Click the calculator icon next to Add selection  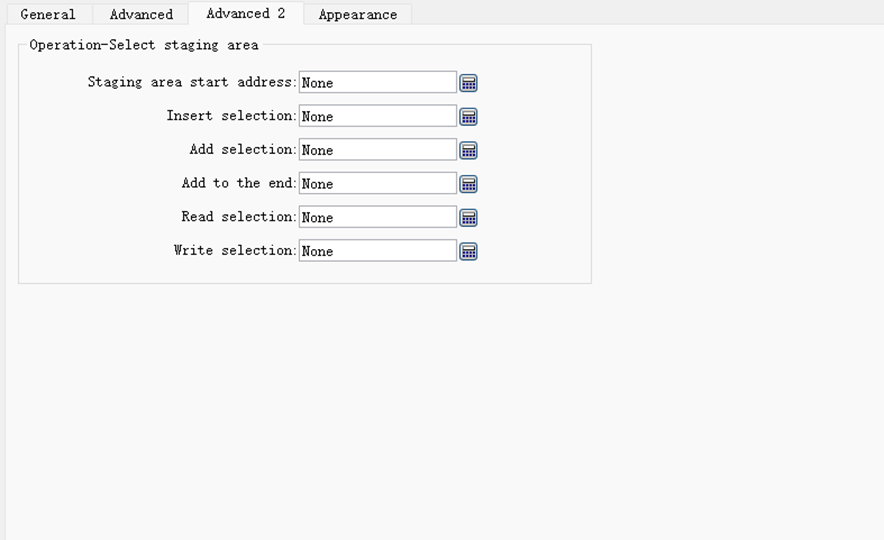pos(468,150)
